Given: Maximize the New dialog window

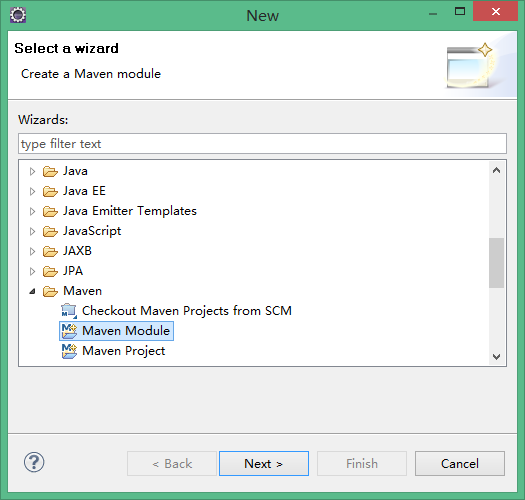Looking at the screenshot, I should [x=460, y=12].
